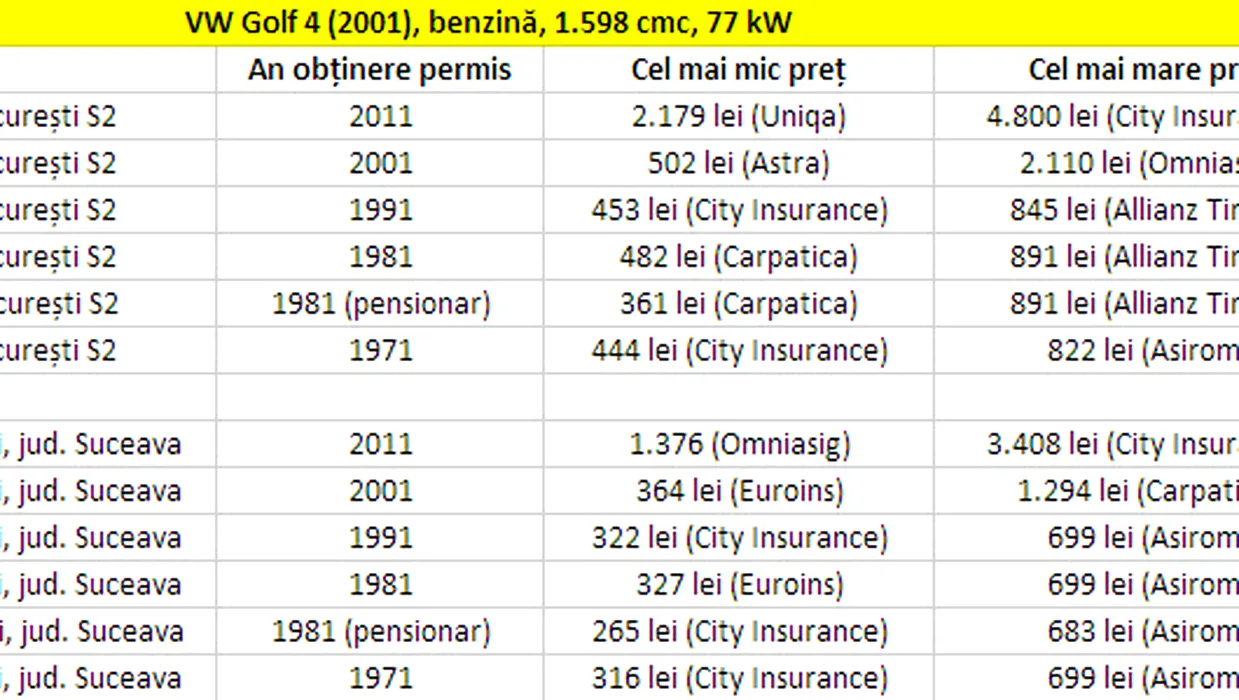Select the cell '482 lei (Carpatica)'
The height and width of the screenshot is (700, 1239).
point(738,257)
